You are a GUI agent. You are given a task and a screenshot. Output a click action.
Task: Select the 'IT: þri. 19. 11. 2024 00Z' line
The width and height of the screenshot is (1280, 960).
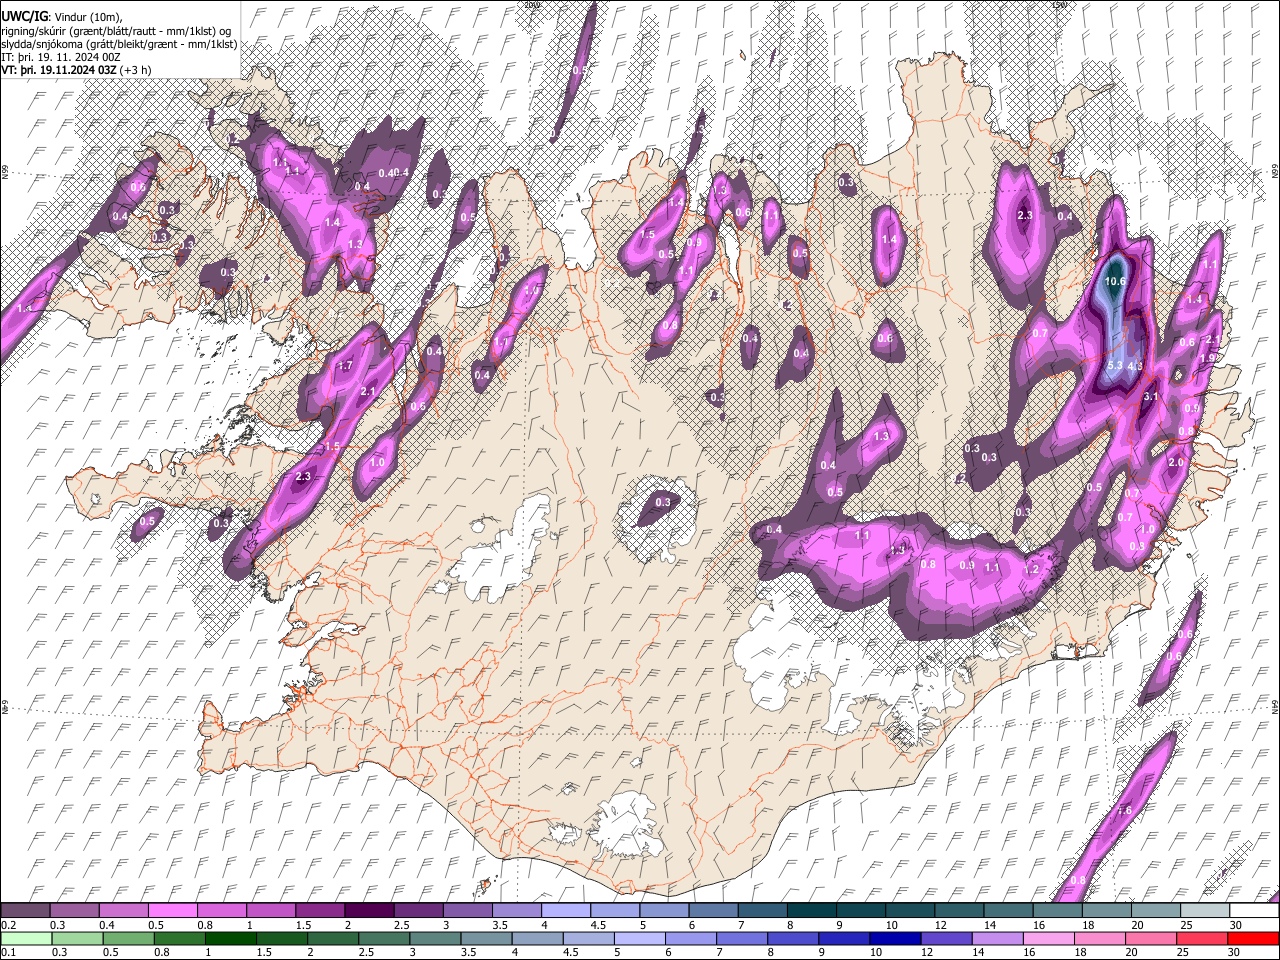(x=61, y=57)
